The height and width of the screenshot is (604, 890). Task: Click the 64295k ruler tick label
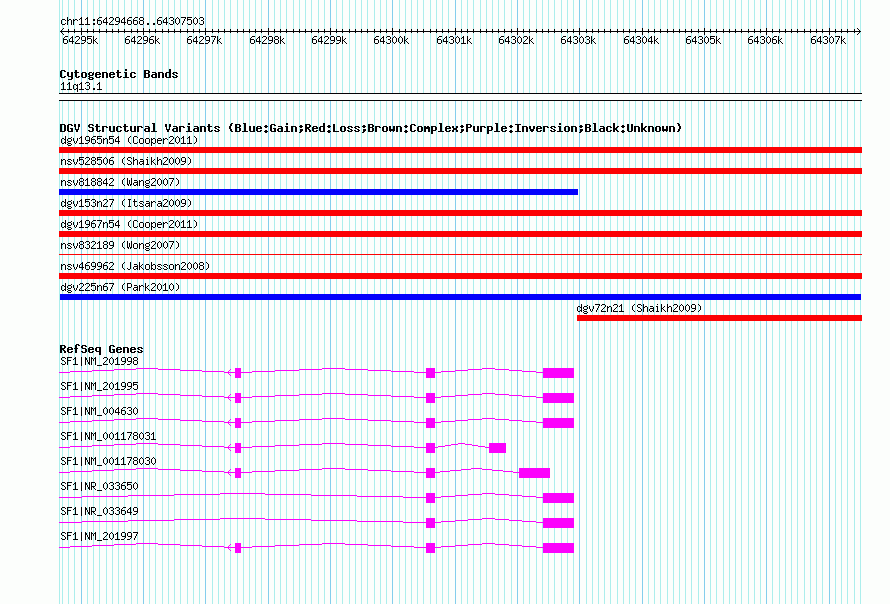click(80, 40)
